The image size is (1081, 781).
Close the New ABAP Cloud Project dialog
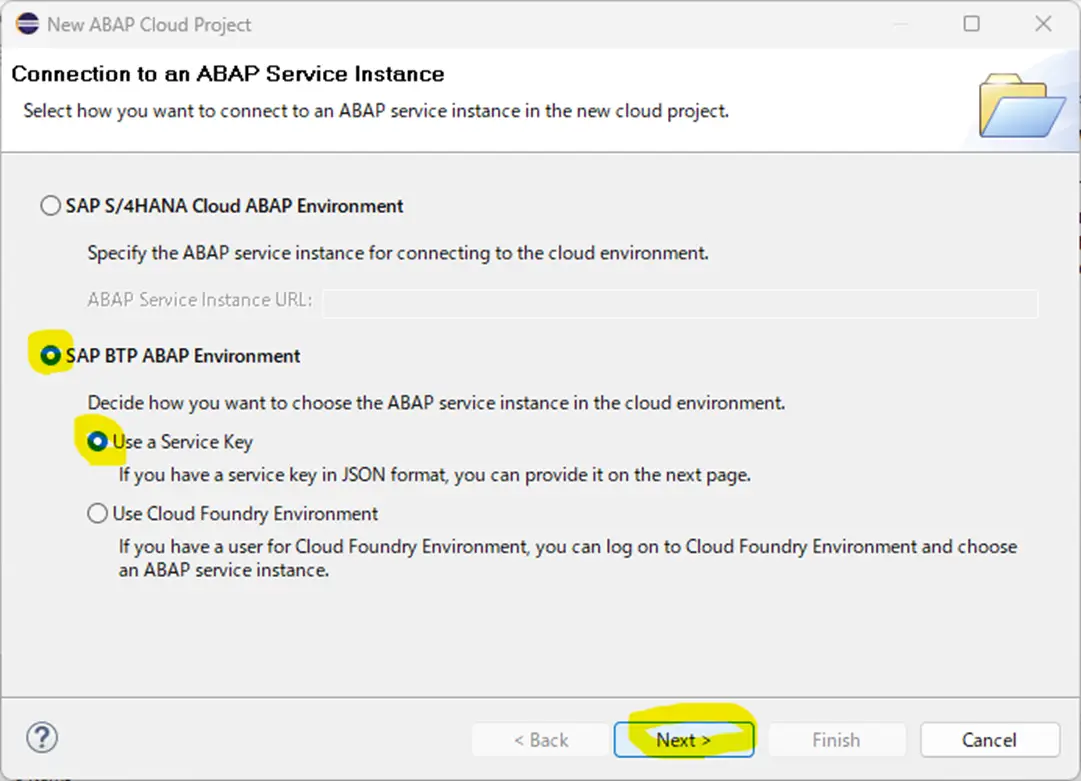pyautogui.click(x=1043, y=23)
